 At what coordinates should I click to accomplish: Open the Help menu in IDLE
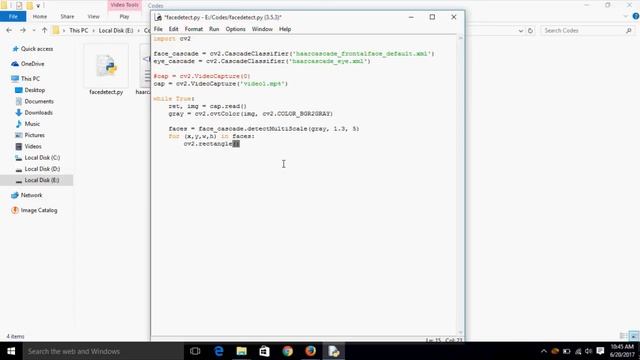tap(285, 29)
